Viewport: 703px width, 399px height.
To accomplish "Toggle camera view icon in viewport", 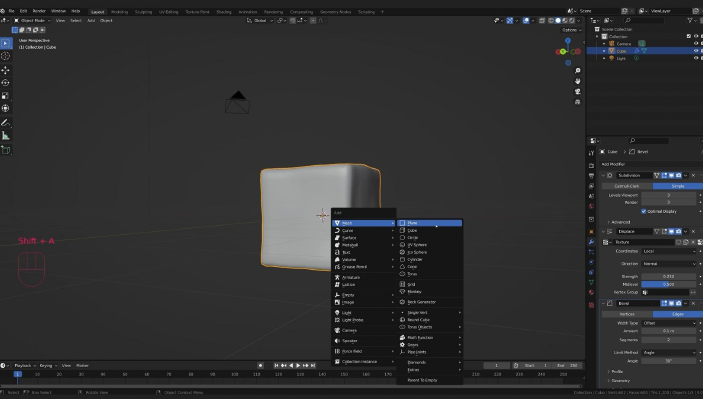I will pyautogui.click(x=577, y=91).
